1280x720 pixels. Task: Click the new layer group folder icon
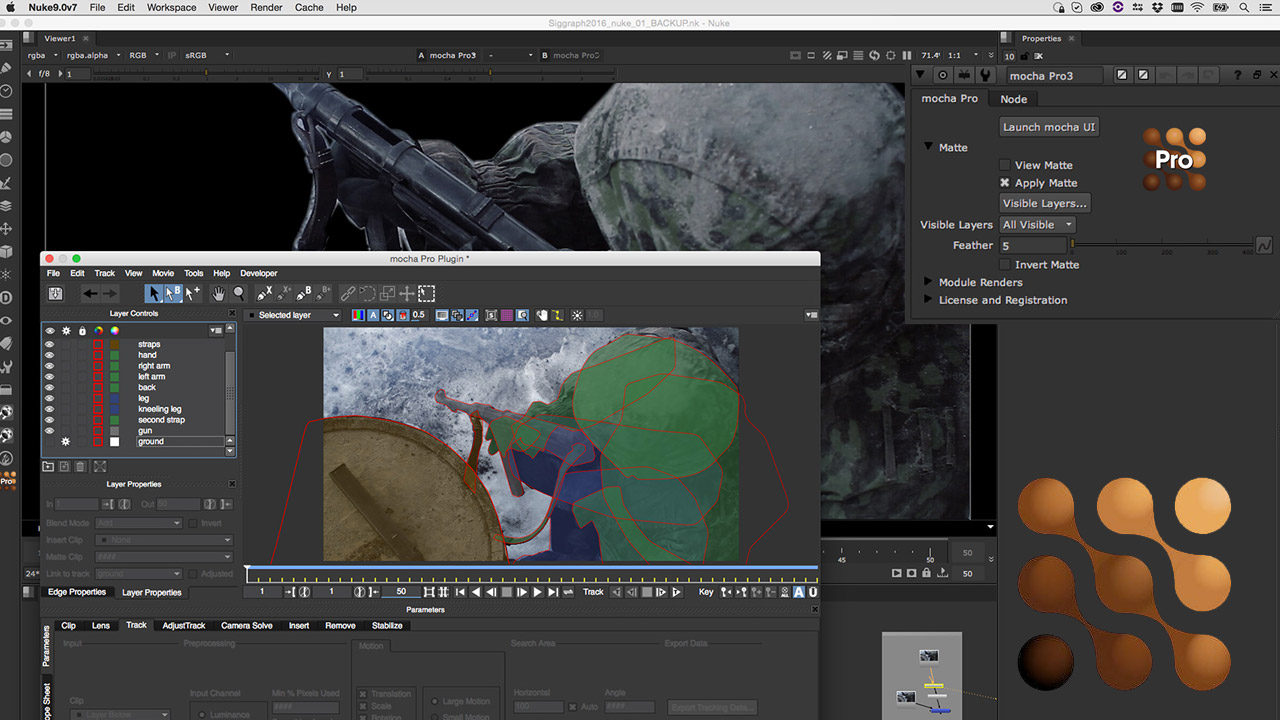pyautogui.click(x=48, y=466)
